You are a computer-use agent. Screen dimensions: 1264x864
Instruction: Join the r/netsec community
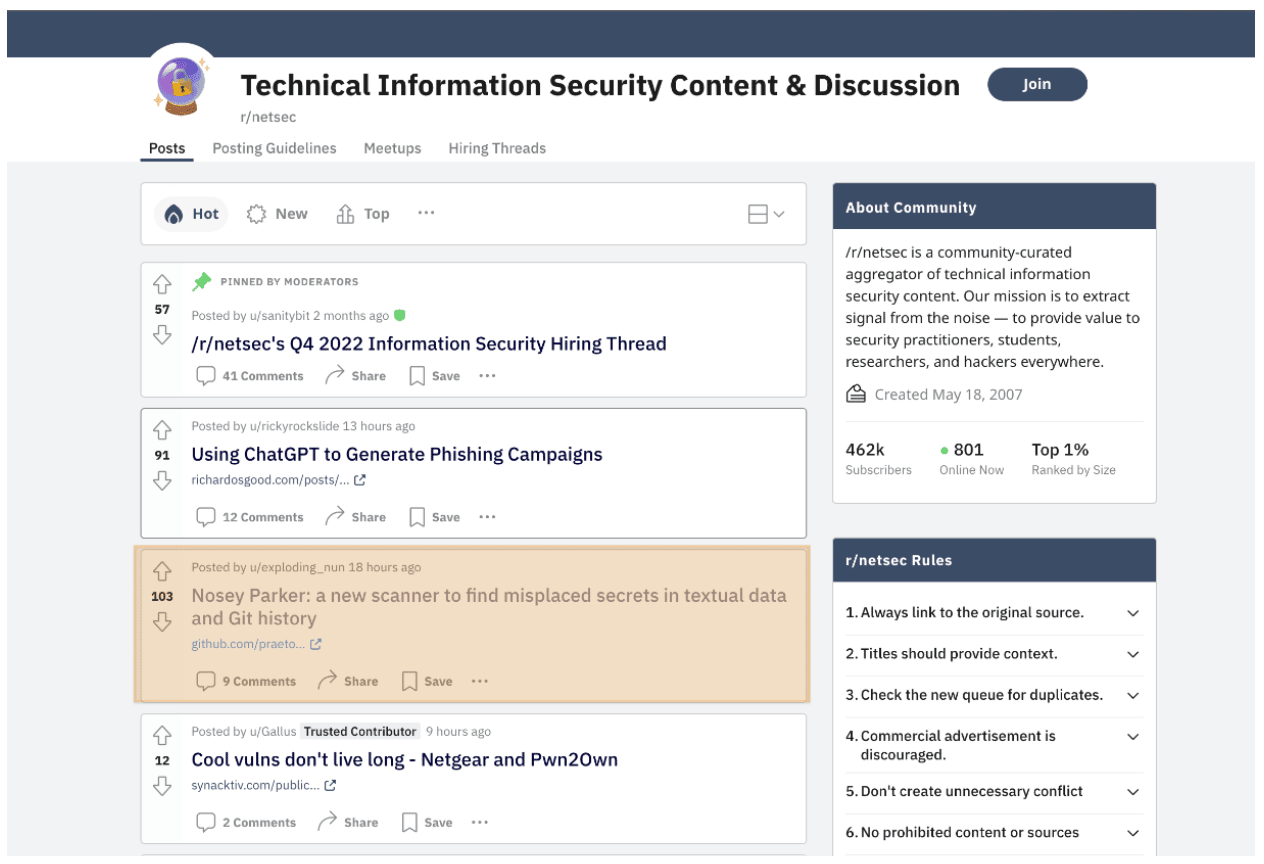click(x=1037, y=84)
